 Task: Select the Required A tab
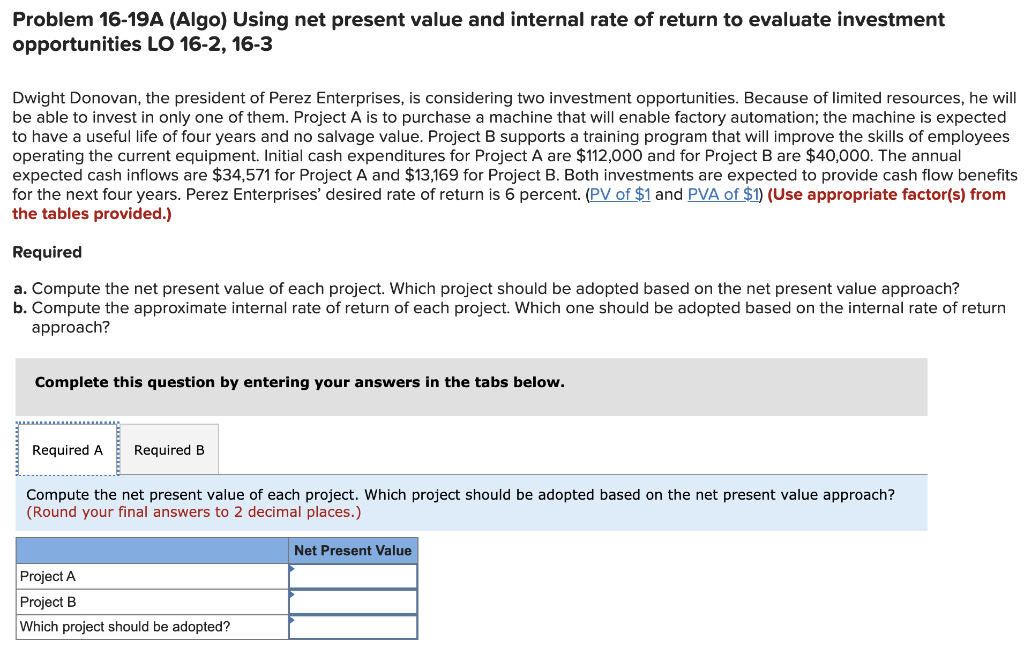pyautogui.click(x=67, y=449)
